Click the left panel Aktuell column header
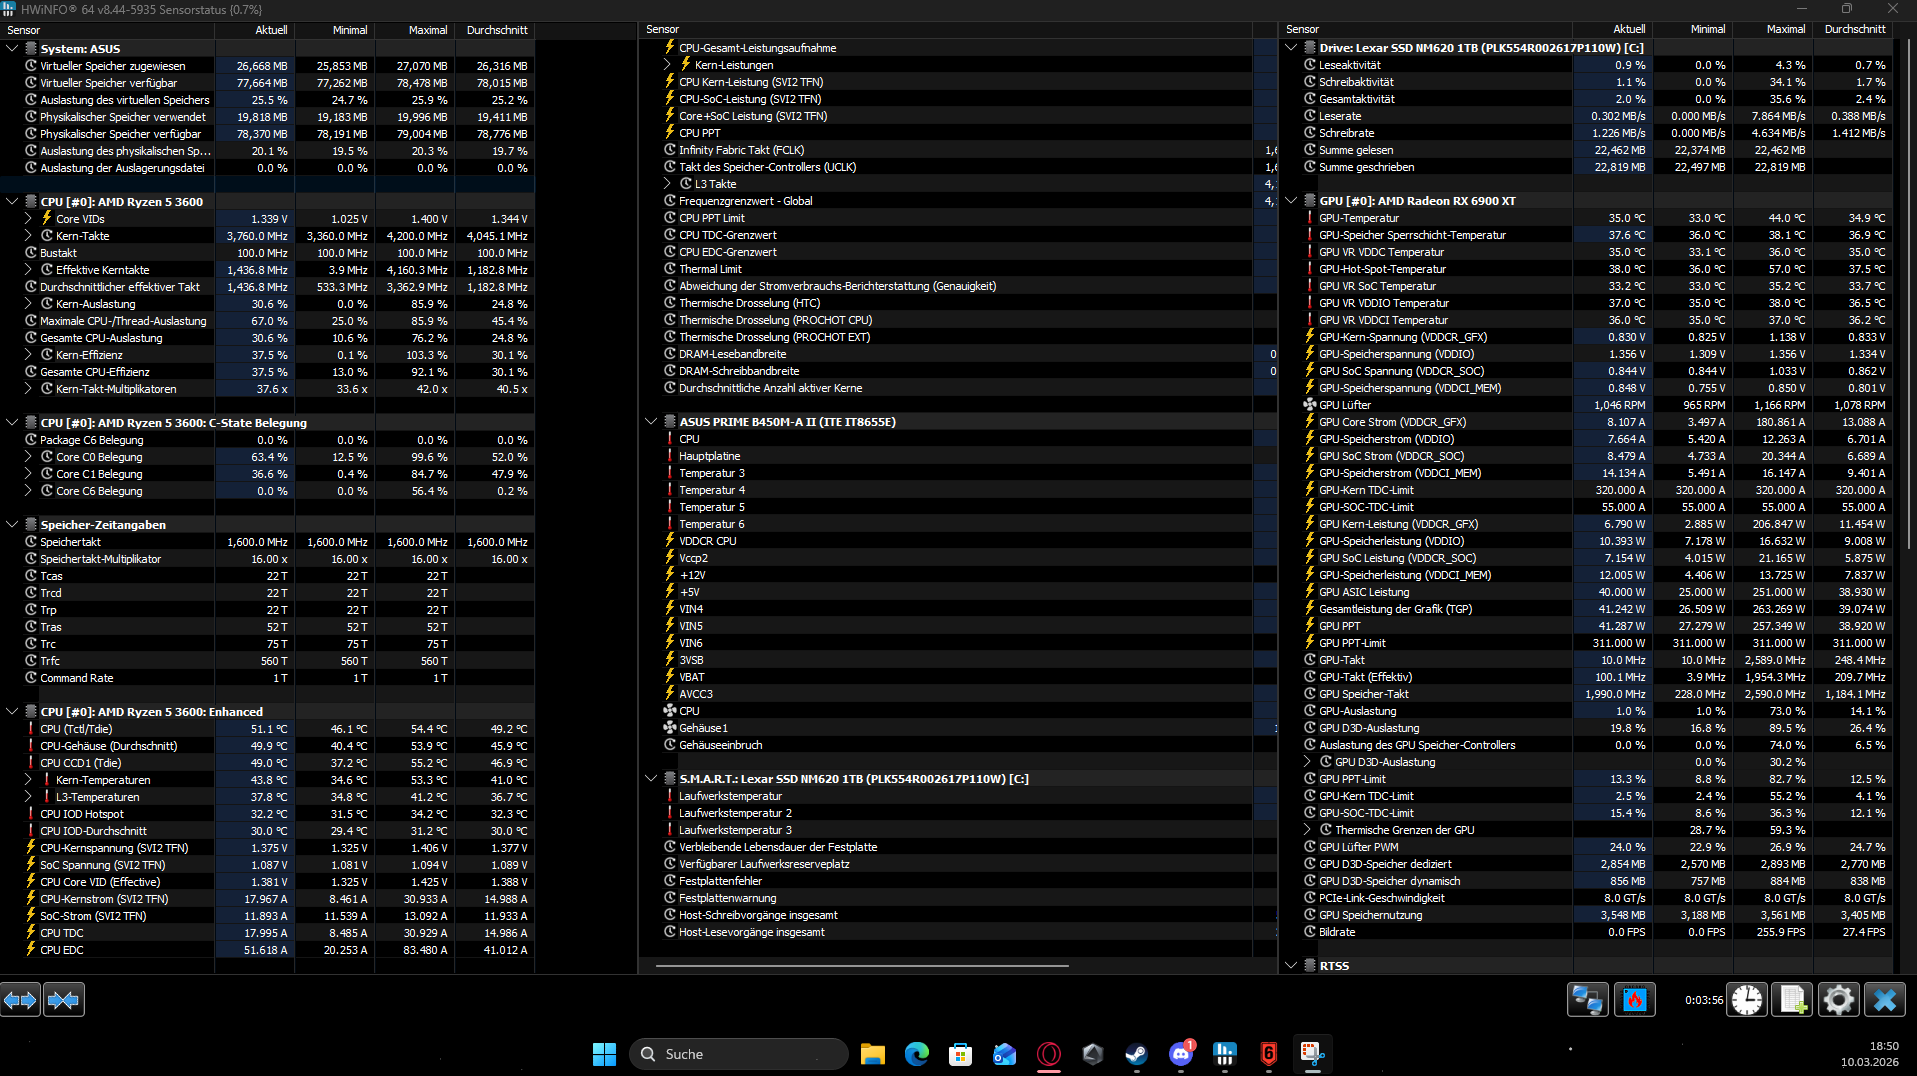Image resolution: width=1917 pixels, height=1076 pixels. (x=255, y=30)
